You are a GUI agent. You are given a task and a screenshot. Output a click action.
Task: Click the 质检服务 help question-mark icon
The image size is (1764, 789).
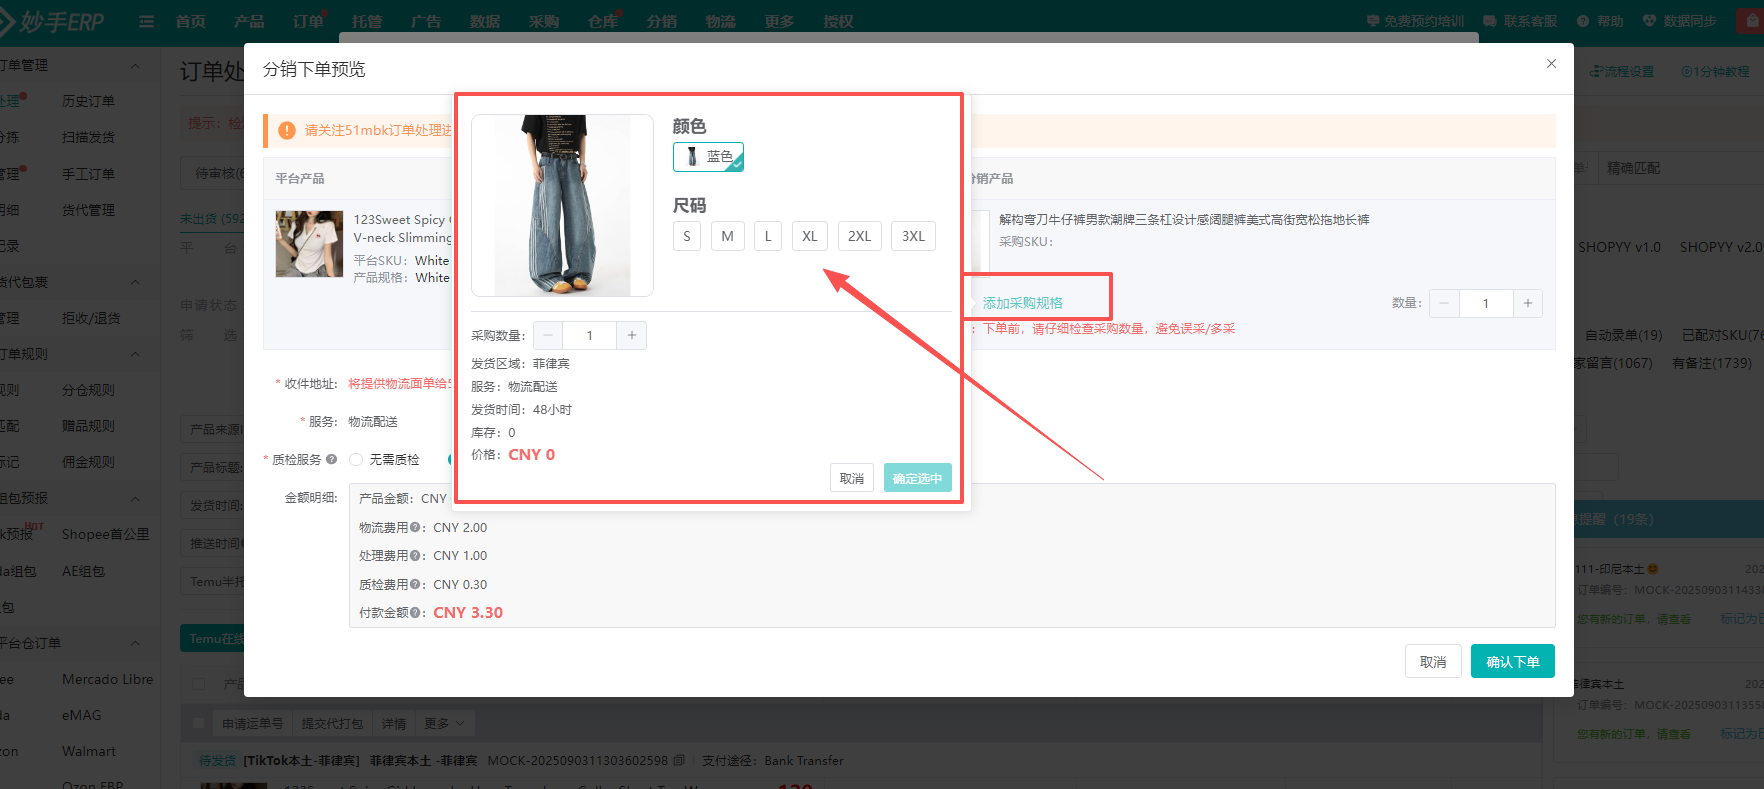[331, 460]
